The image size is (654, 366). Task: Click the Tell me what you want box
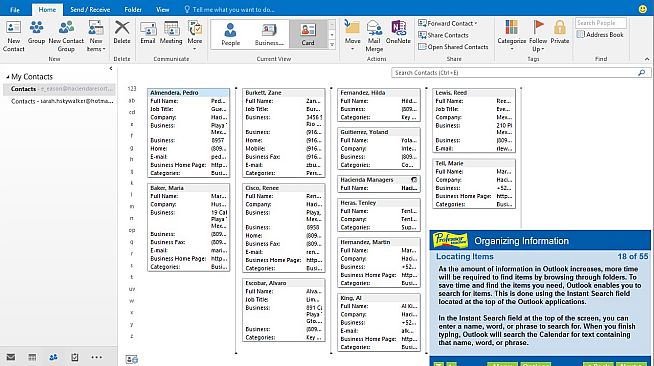coord(229,9)
